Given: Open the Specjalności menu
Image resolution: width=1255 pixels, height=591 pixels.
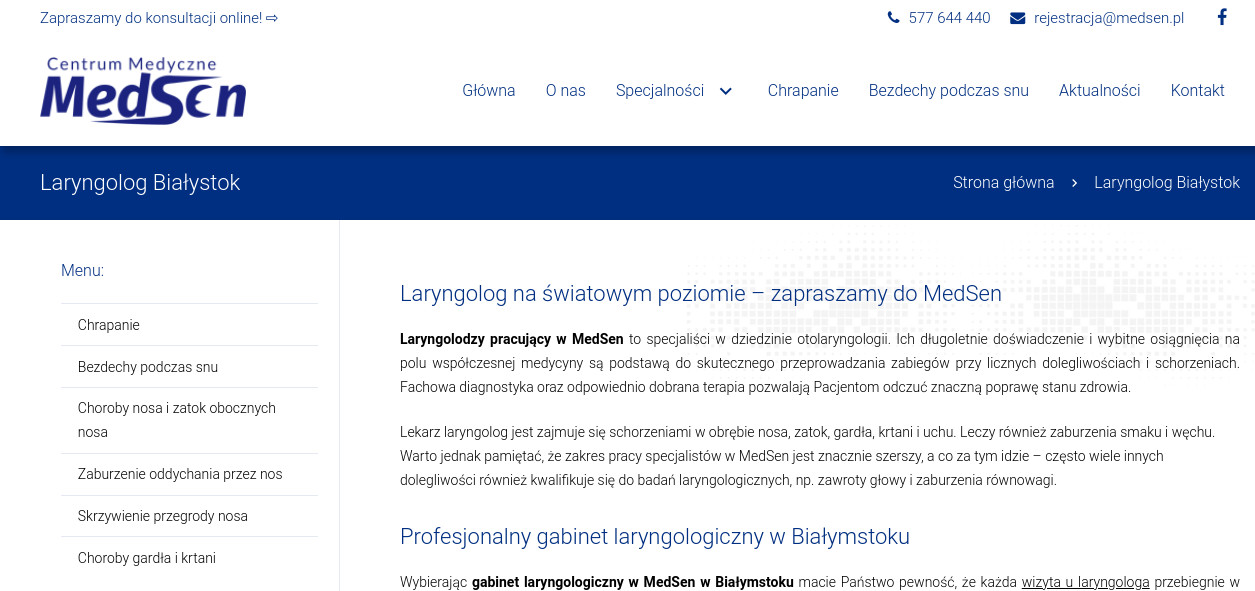Looking at the screenshot, I should (659, 90).
